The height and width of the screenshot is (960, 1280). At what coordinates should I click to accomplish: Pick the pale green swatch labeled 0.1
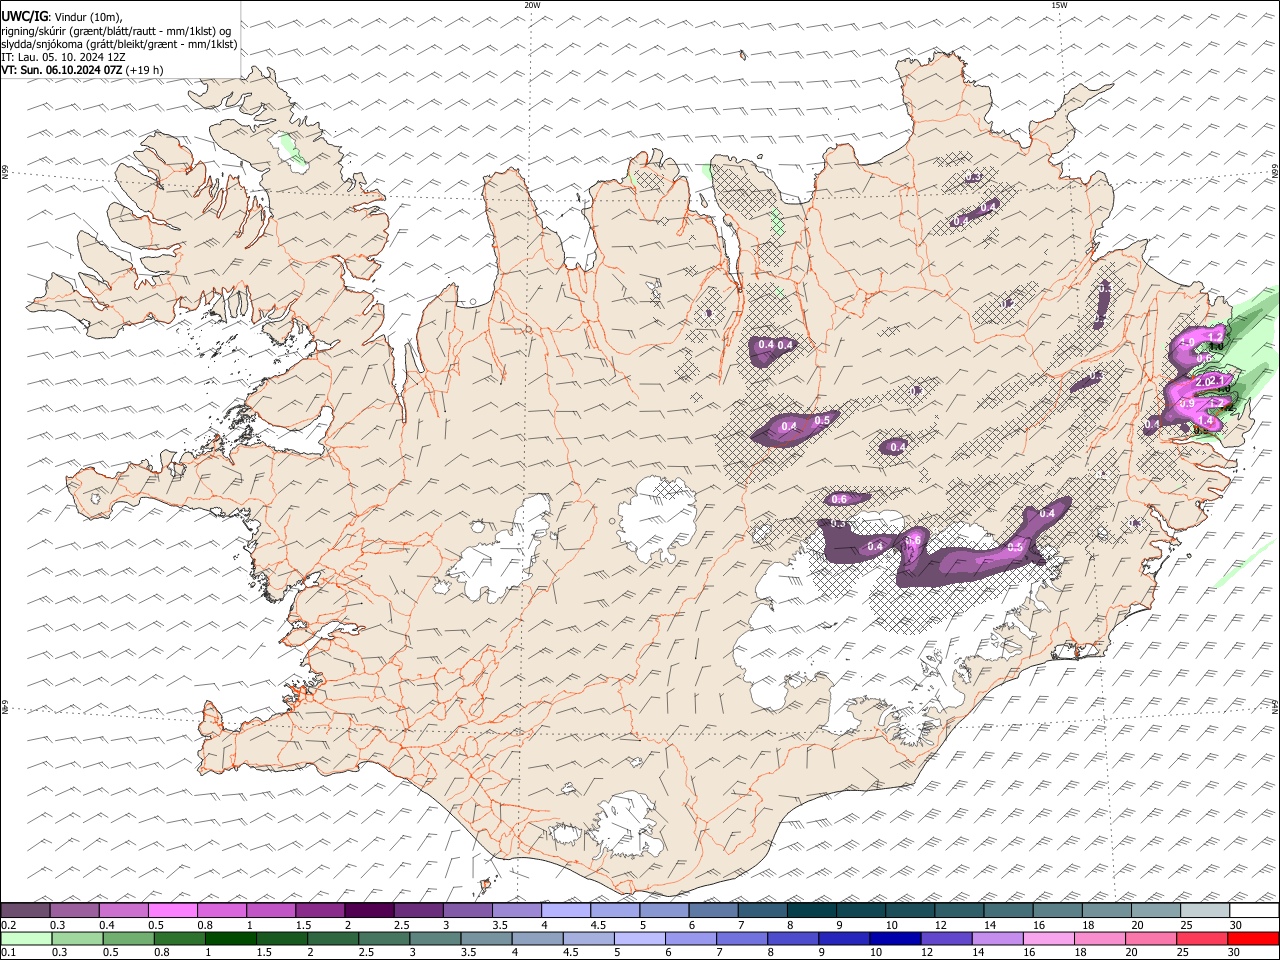coord(26,938)
